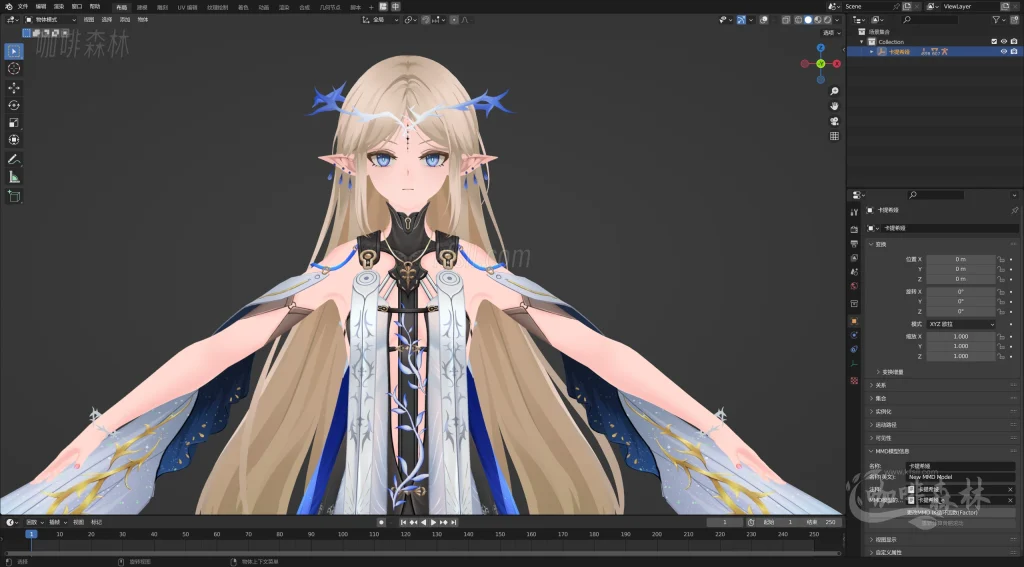Open the World properties tab
The height and width of the screenshot is (567, 1024).
pyautogui.click(x=854, y=286)
